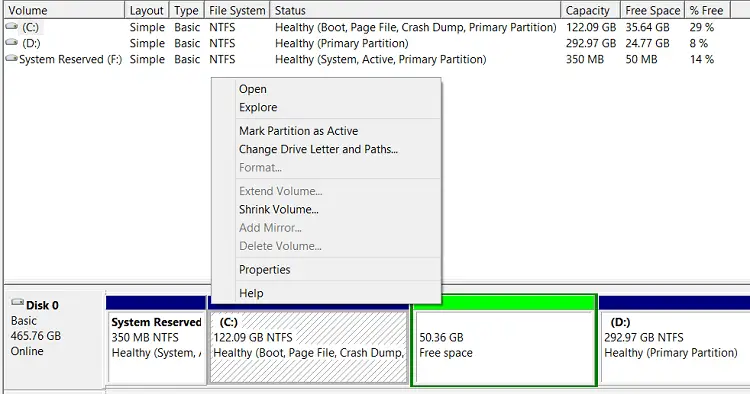Choose Explore in the context menu
The width and height of the screenshot is (750, 394).
258,107
